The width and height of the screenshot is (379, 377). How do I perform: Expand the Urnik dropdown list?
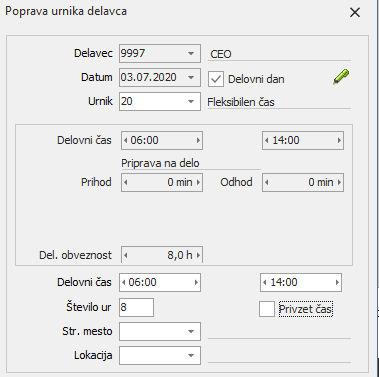191,101
